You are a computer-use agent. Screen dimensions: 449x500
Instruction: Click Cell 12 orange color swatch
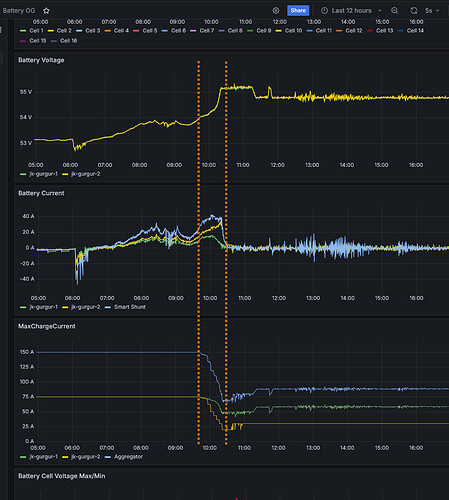tap(339, 31)
